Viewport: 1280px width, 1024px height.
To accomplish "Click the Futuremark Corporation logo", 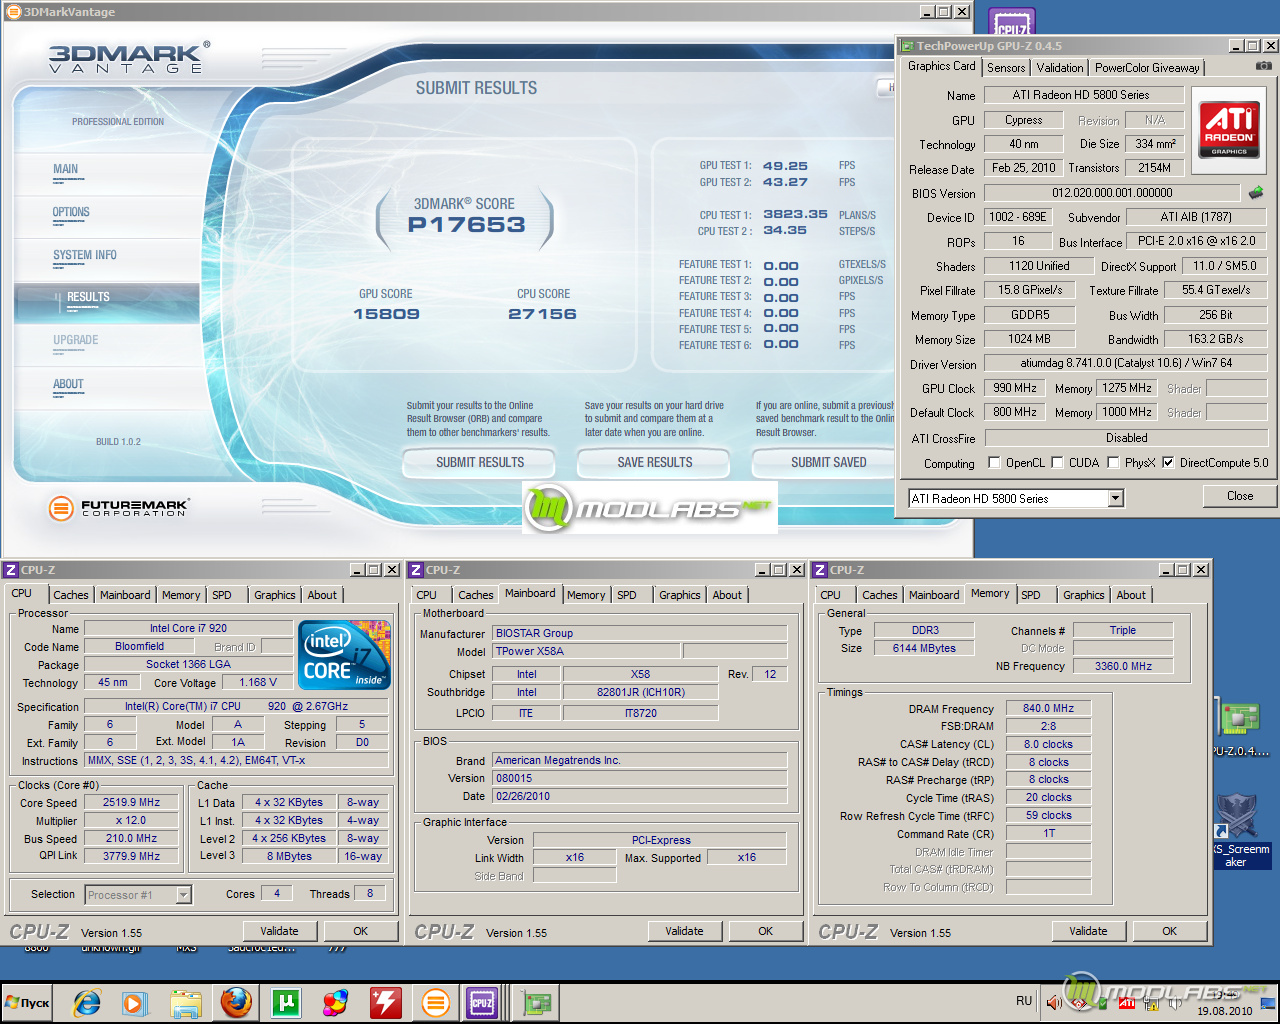I will (119, 507).
